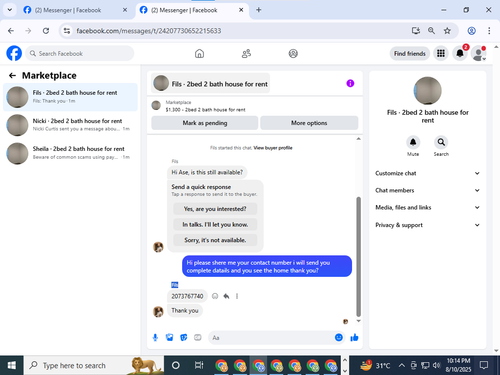Open Chrome tab search dropdown arrow
Image resolution: width=500 pixels, height=375 pixels.
tap(10, 10)
